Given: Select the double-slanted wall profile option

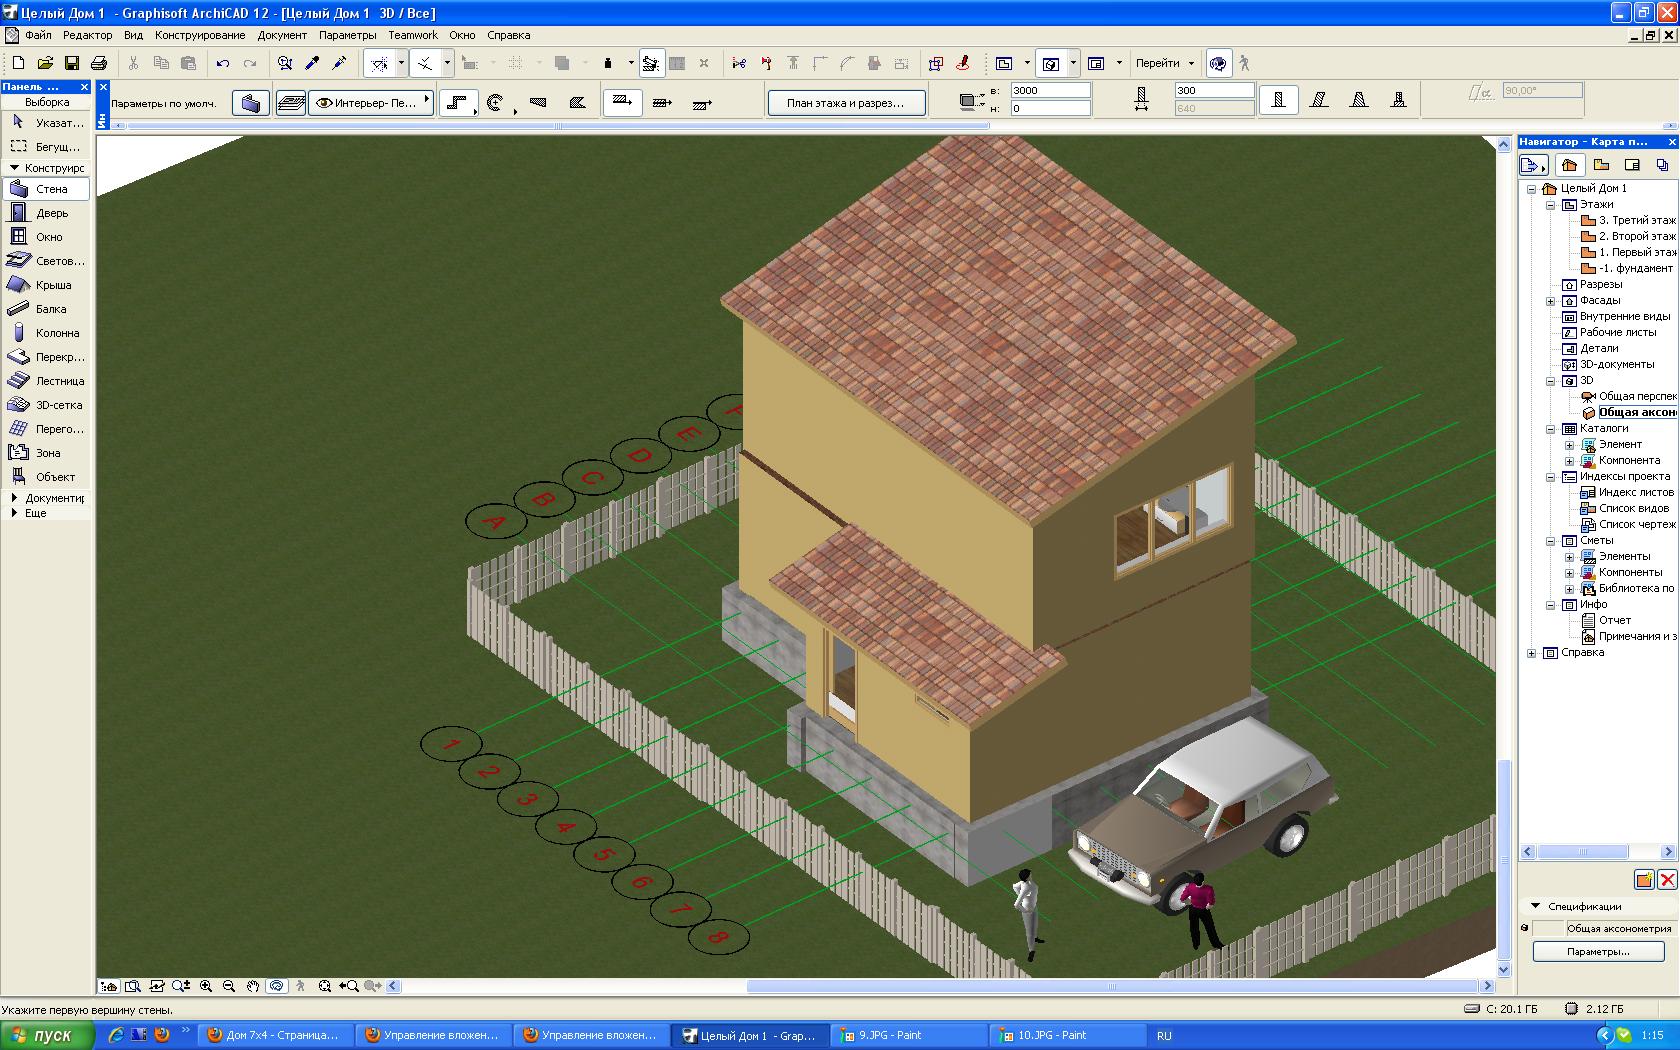Looking at the screenshot, I should point(1359,100).
